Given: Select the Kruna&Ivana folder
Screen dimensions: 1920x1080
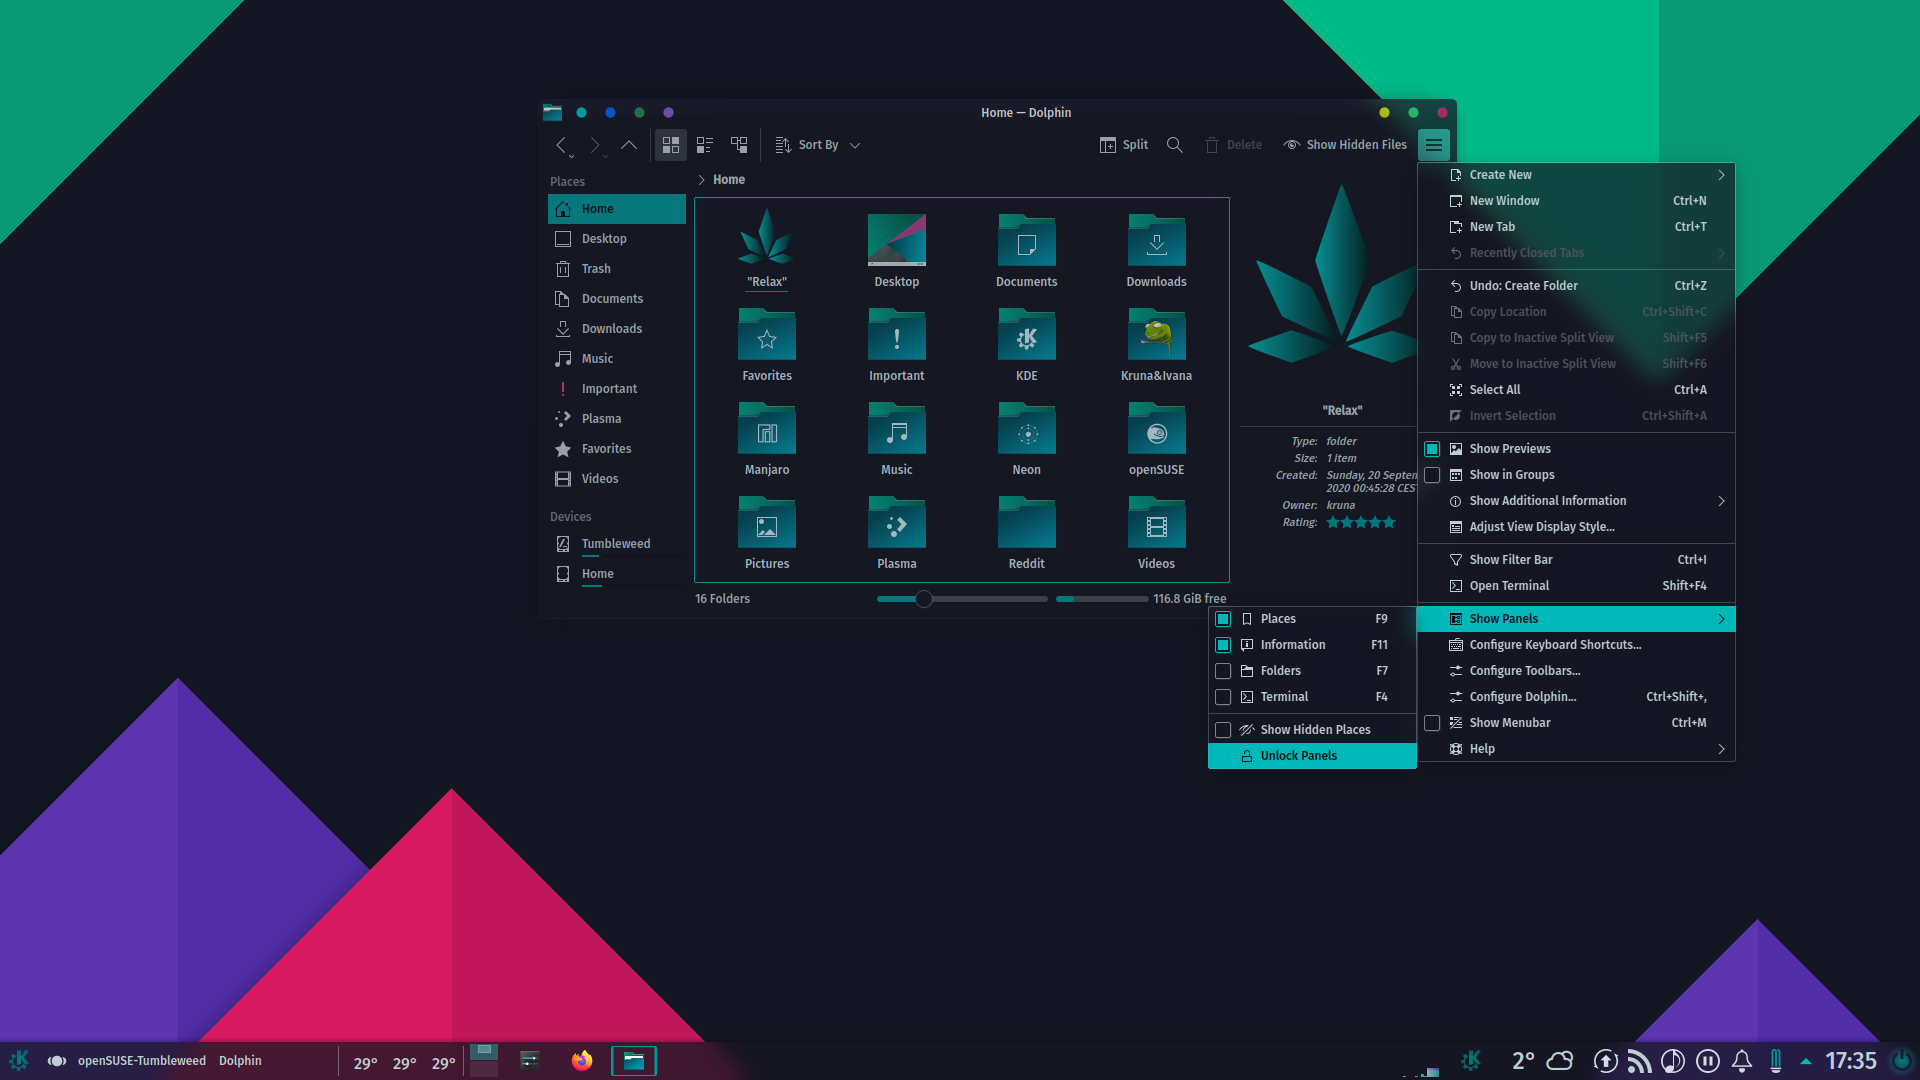Looking at the screenshot, I should pyautogui.click(x=1157, y=334).
